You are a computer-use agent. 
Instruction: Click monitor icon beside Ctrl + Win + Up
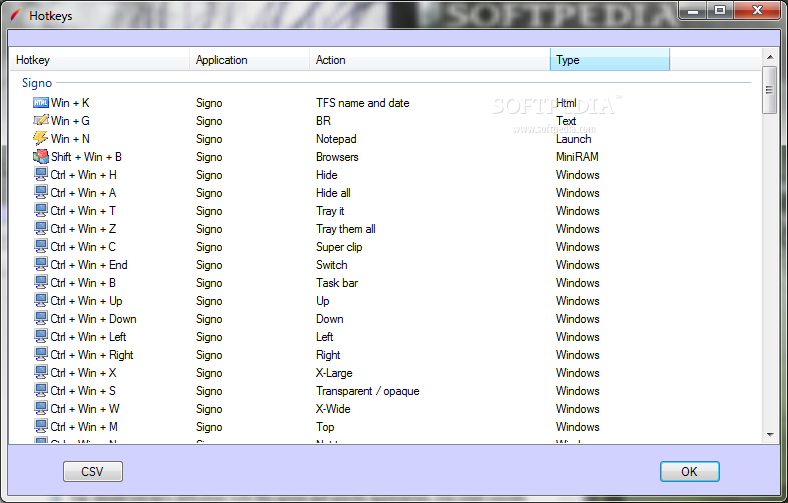pyautogui.click(x=41, y=300)
